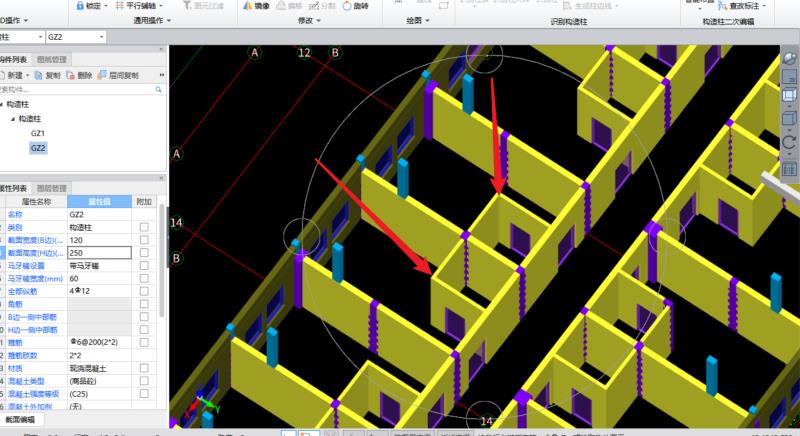
Task: Click the search magnifier icon
Action: point(158,89)
